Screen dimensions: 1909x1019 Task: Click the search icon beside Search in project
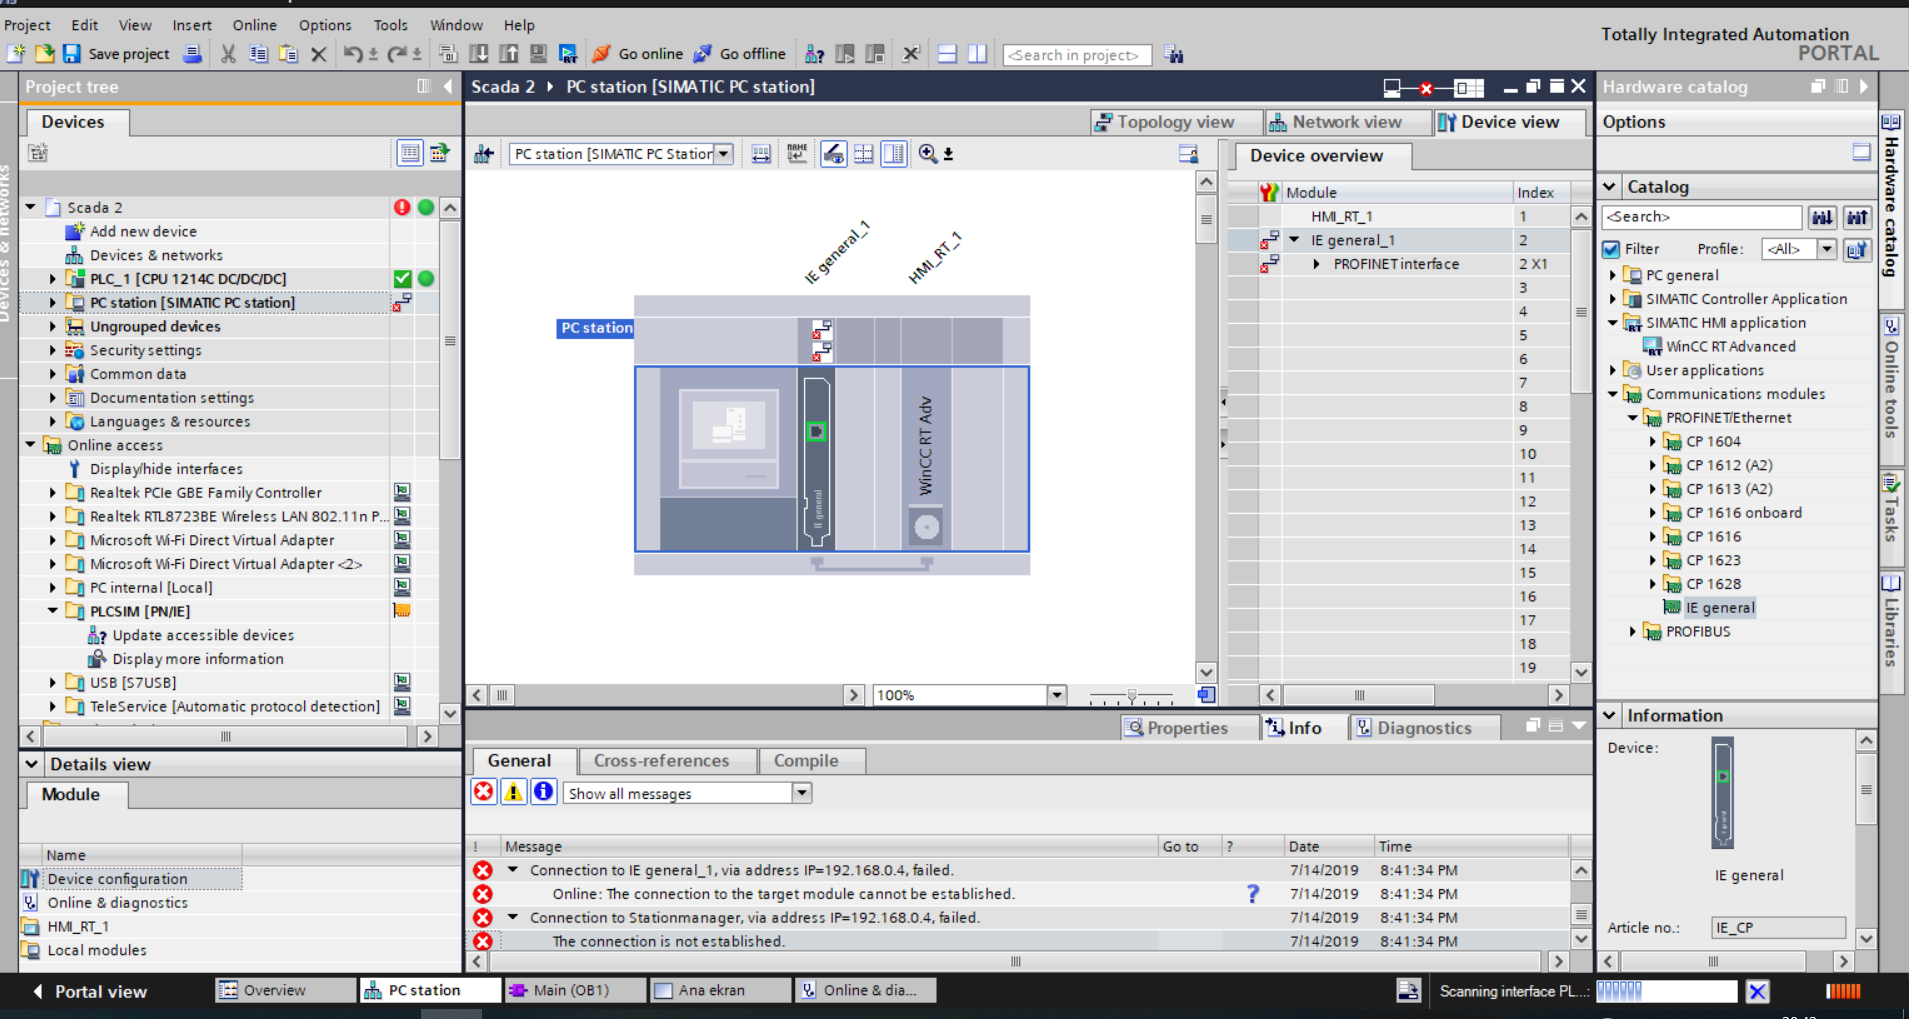1174,54
